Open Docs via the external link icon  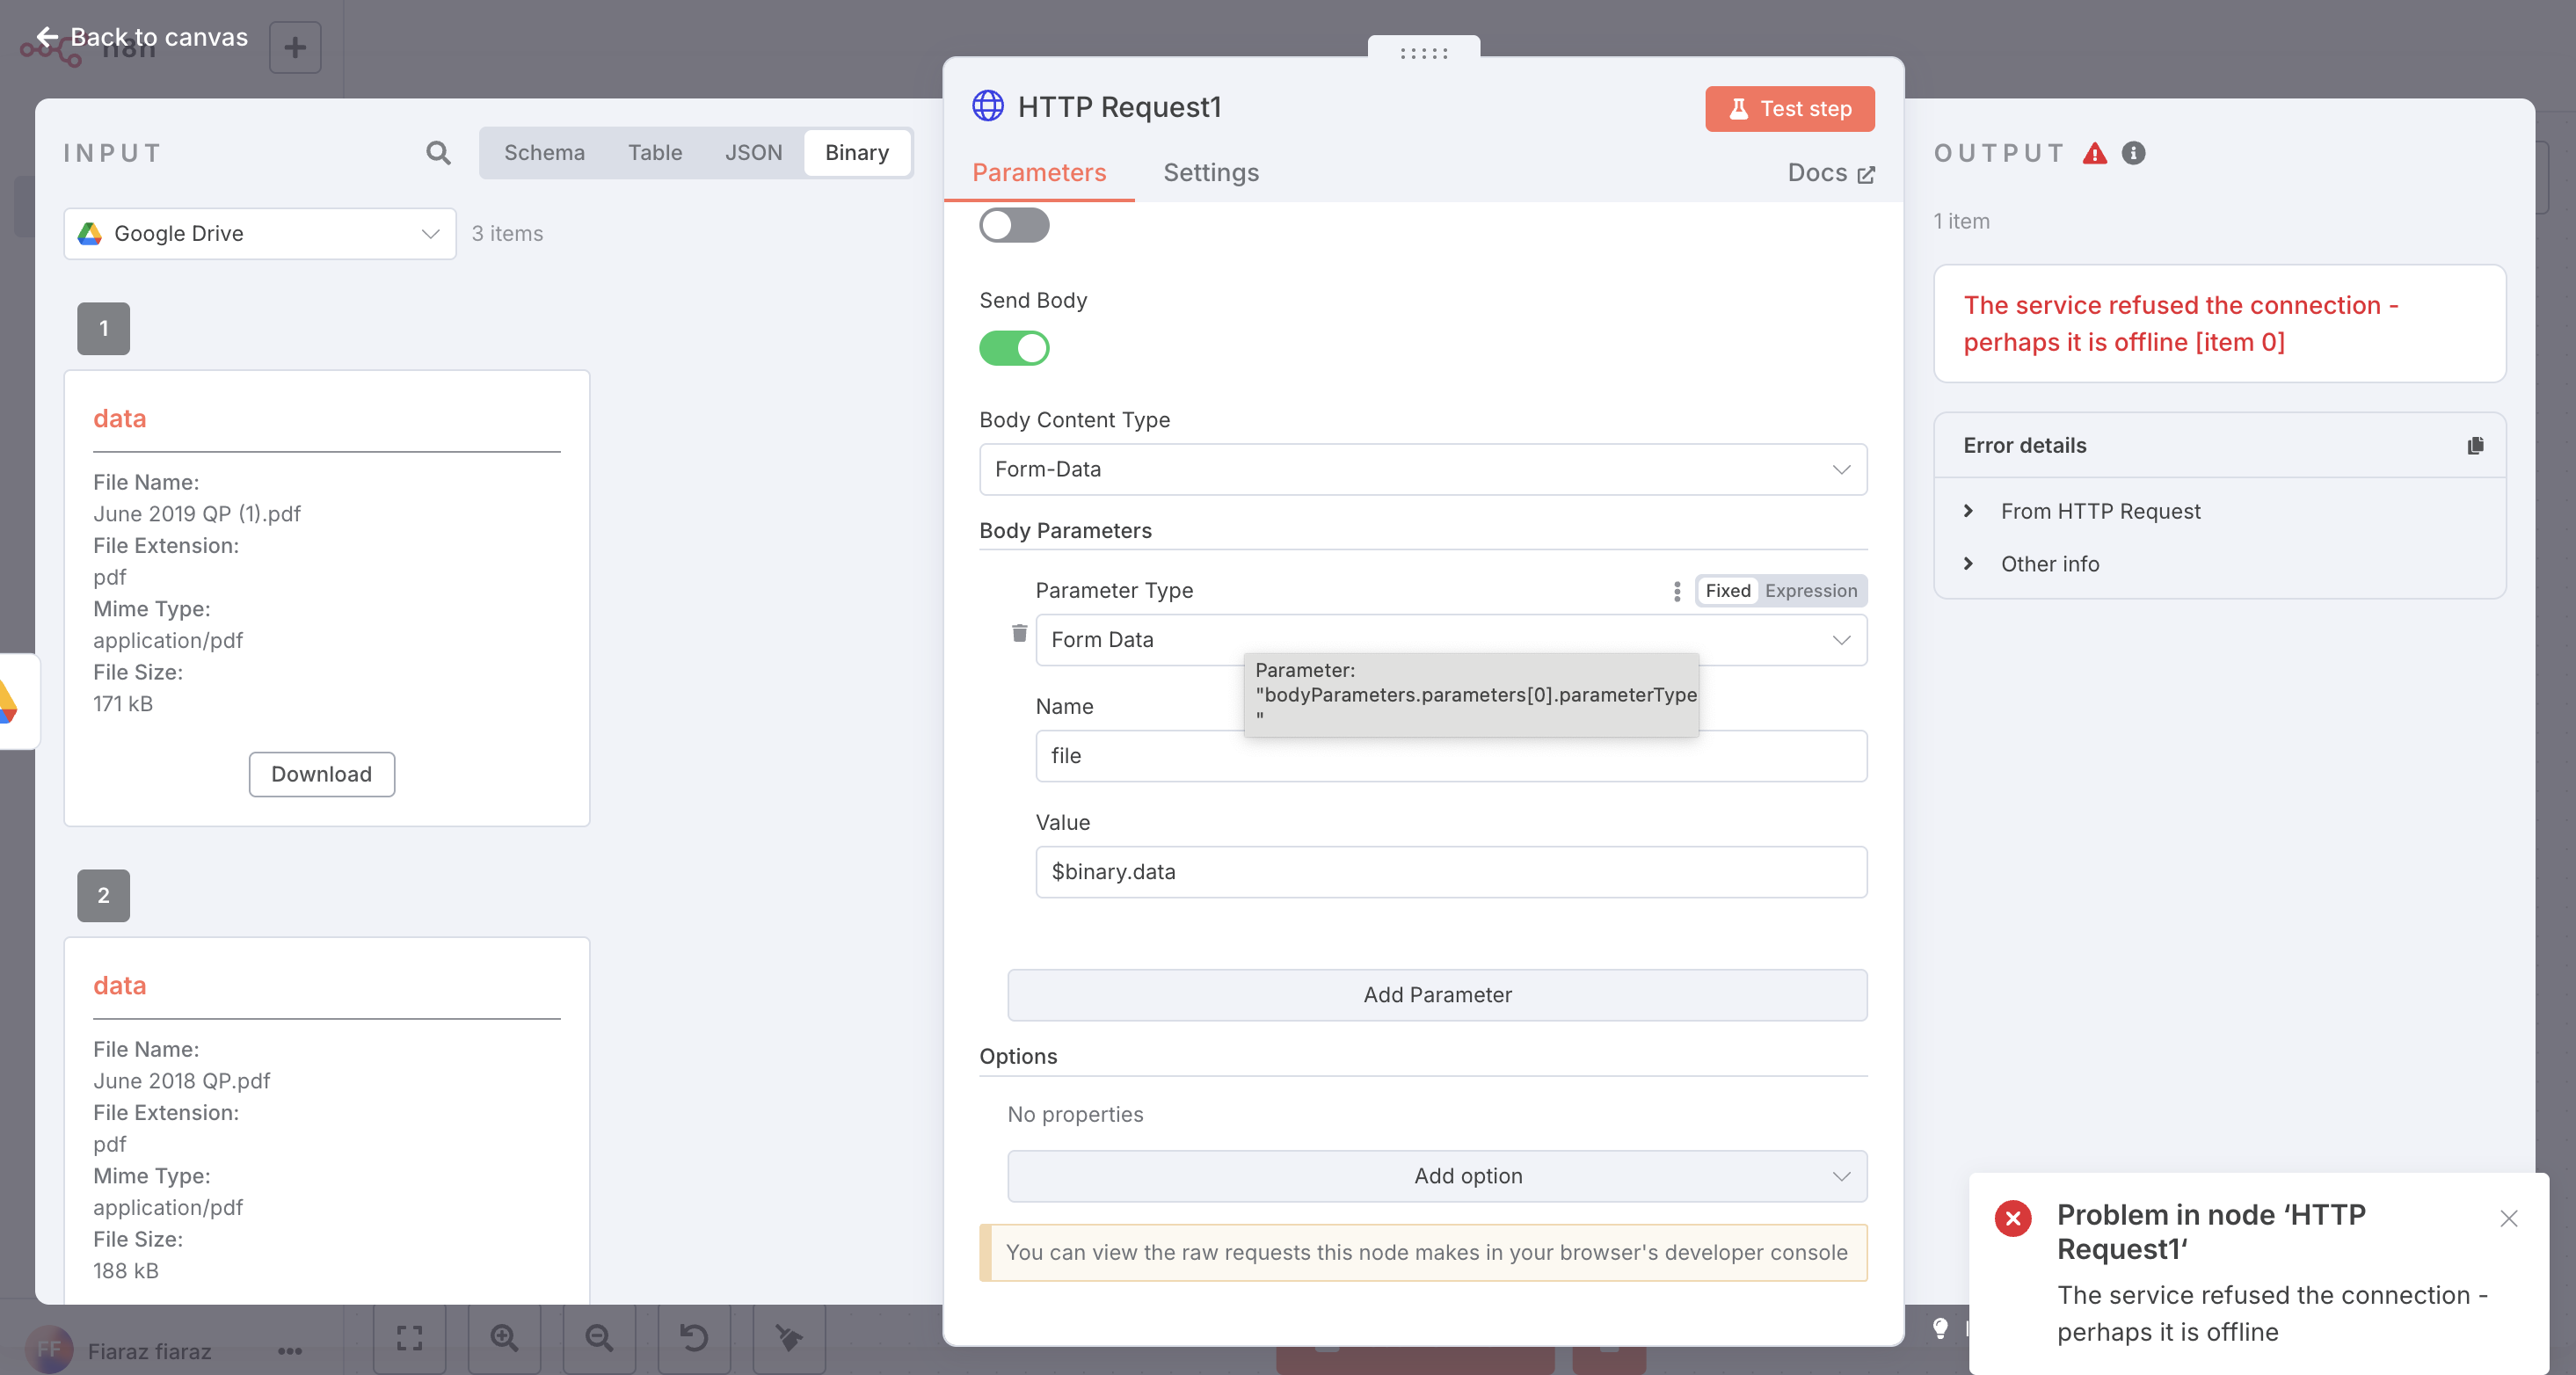pos(1865,174)
